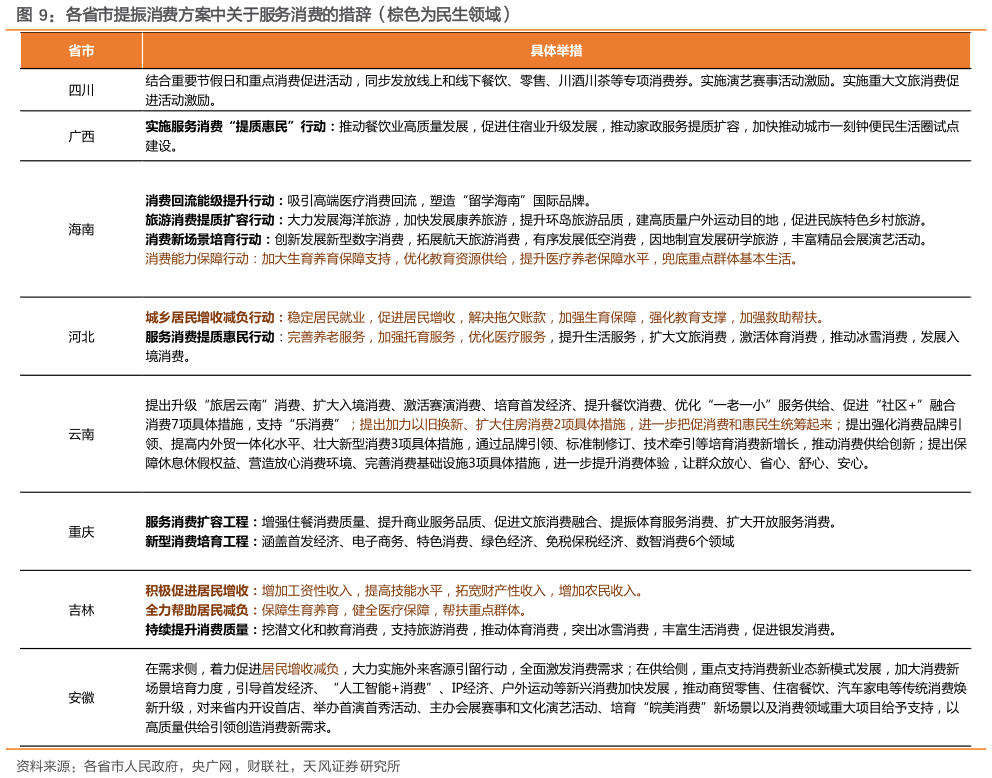Select the standalone 居民增收减负 text
This screenshot has width=992, height=778.
300,669
